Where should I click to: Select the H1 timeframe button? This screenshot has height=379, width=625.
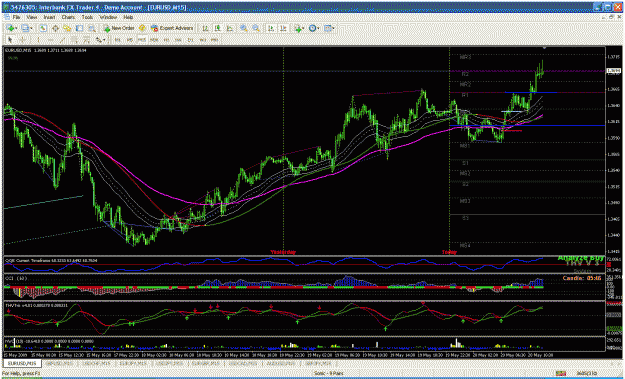tap(166, 40)
